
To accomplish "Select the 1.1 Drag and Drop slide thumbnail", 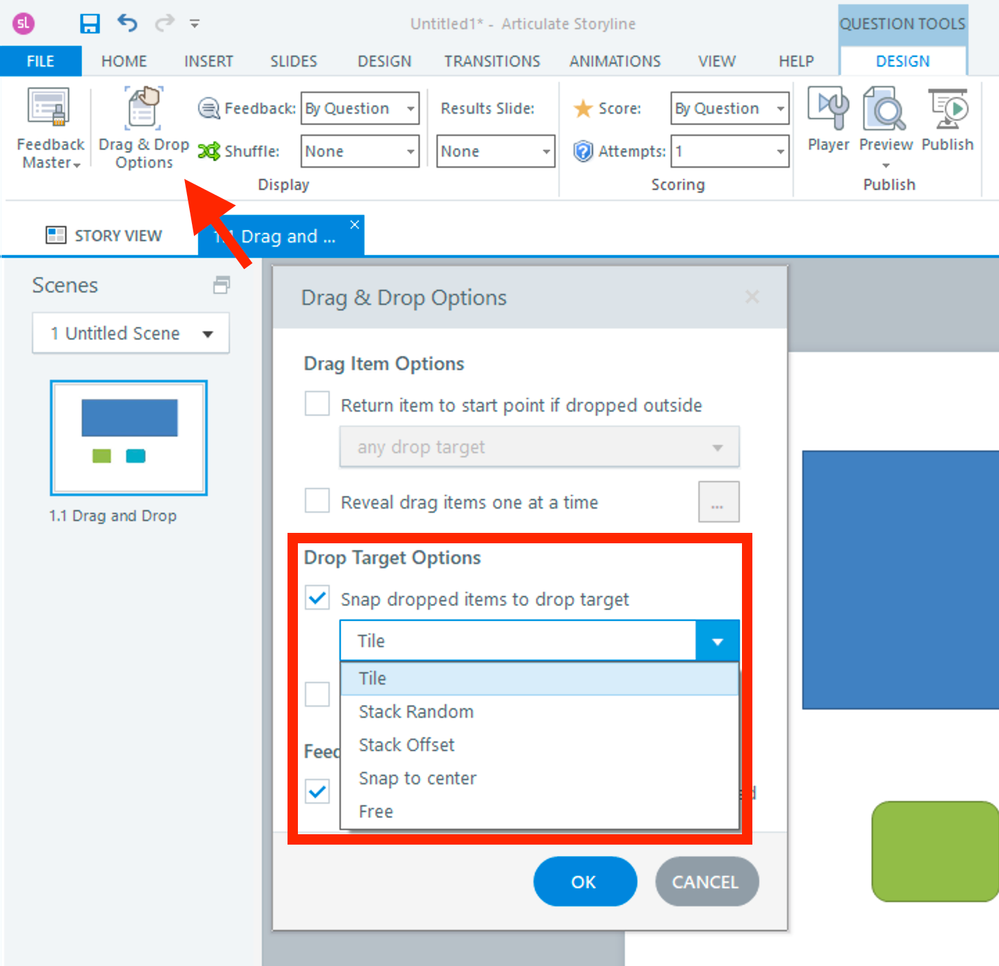I will coord(129,438).
